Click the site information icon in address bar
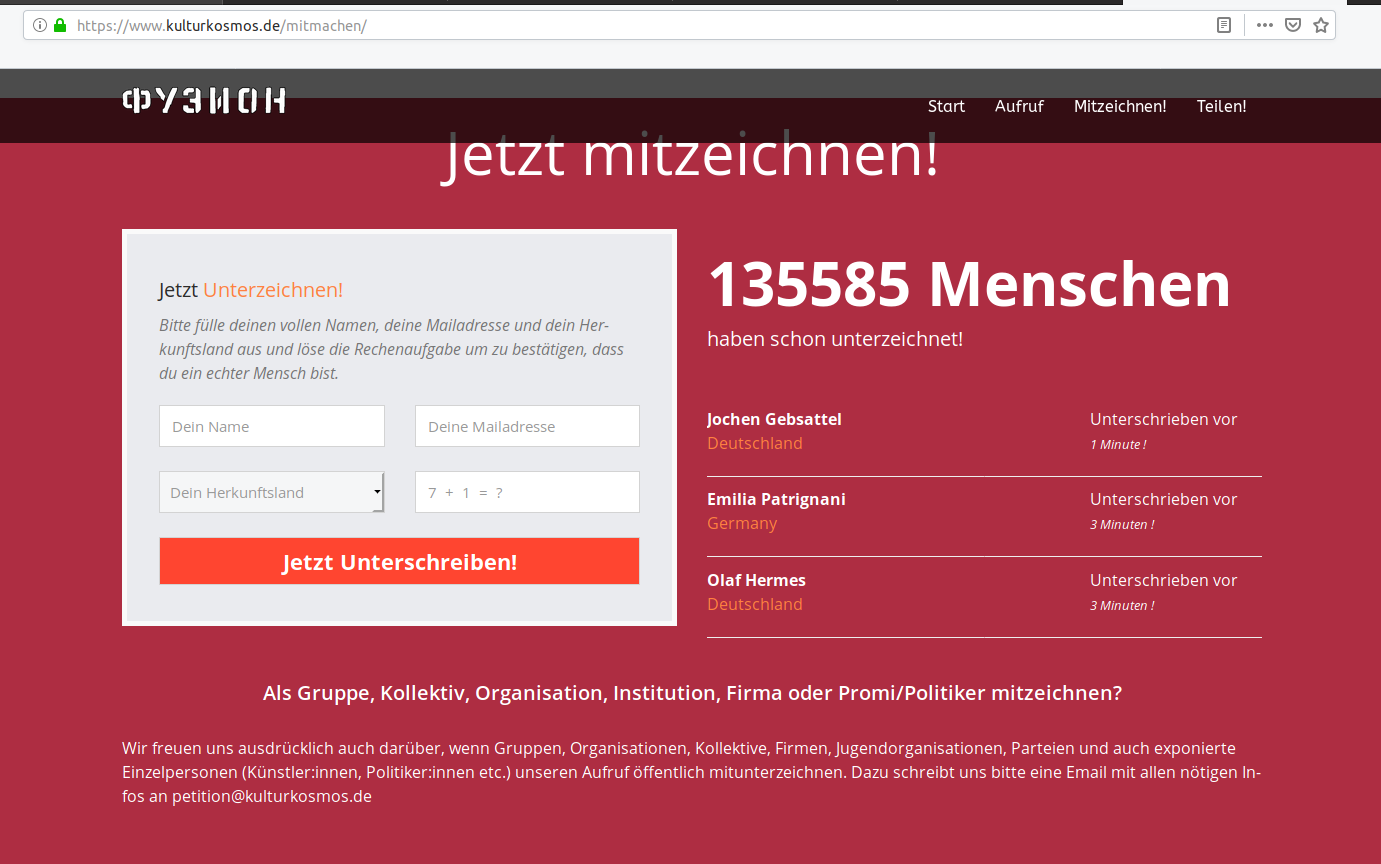1381x864 pixels. tap(40, 25)
